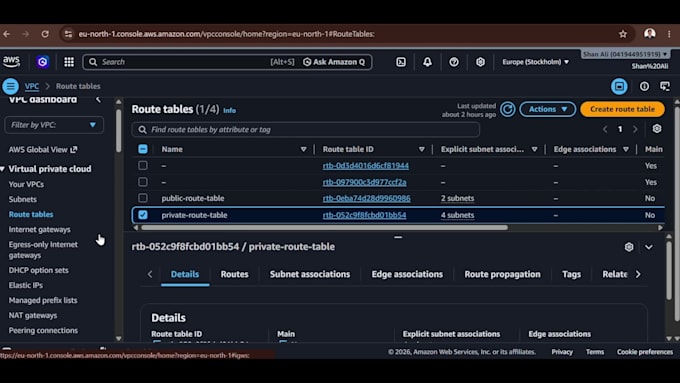This screenshot has width=680, height=383.
Task: Click the 2 subnets link
Action: coord(458,198)
